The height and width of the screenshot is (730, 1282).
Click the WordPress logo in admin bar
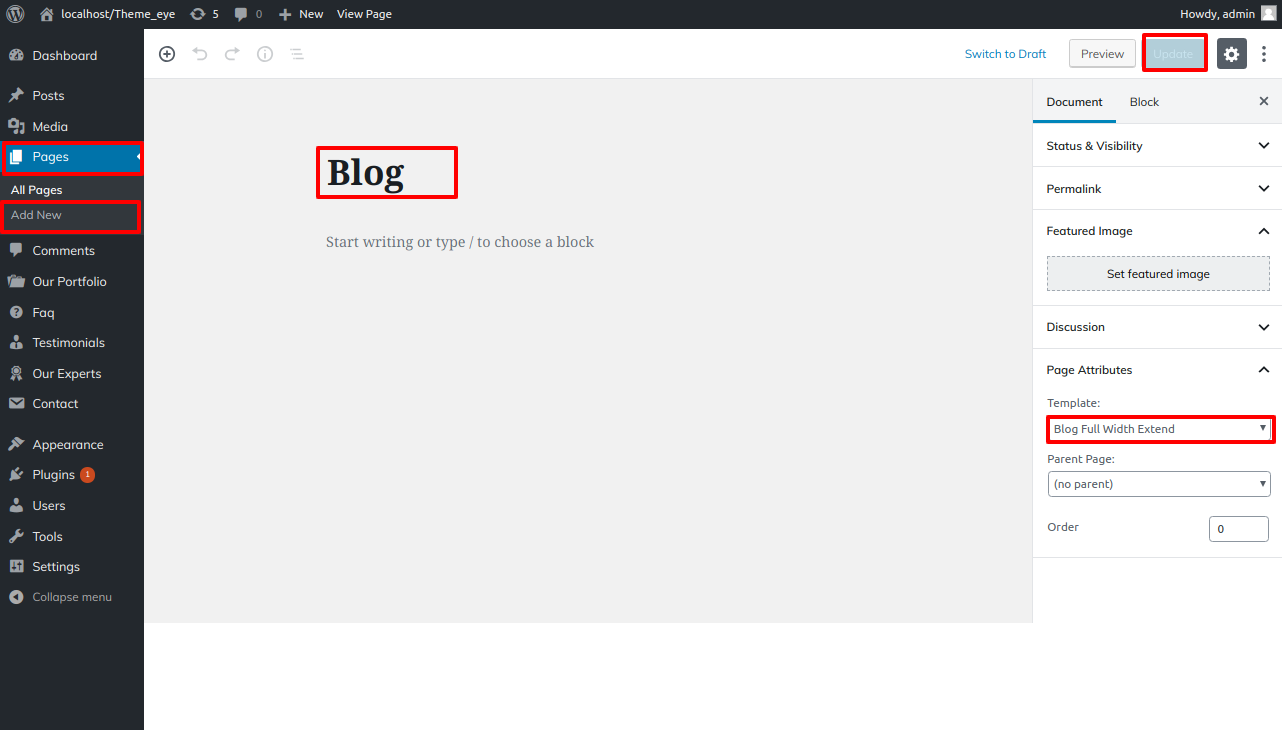(14, 14)
